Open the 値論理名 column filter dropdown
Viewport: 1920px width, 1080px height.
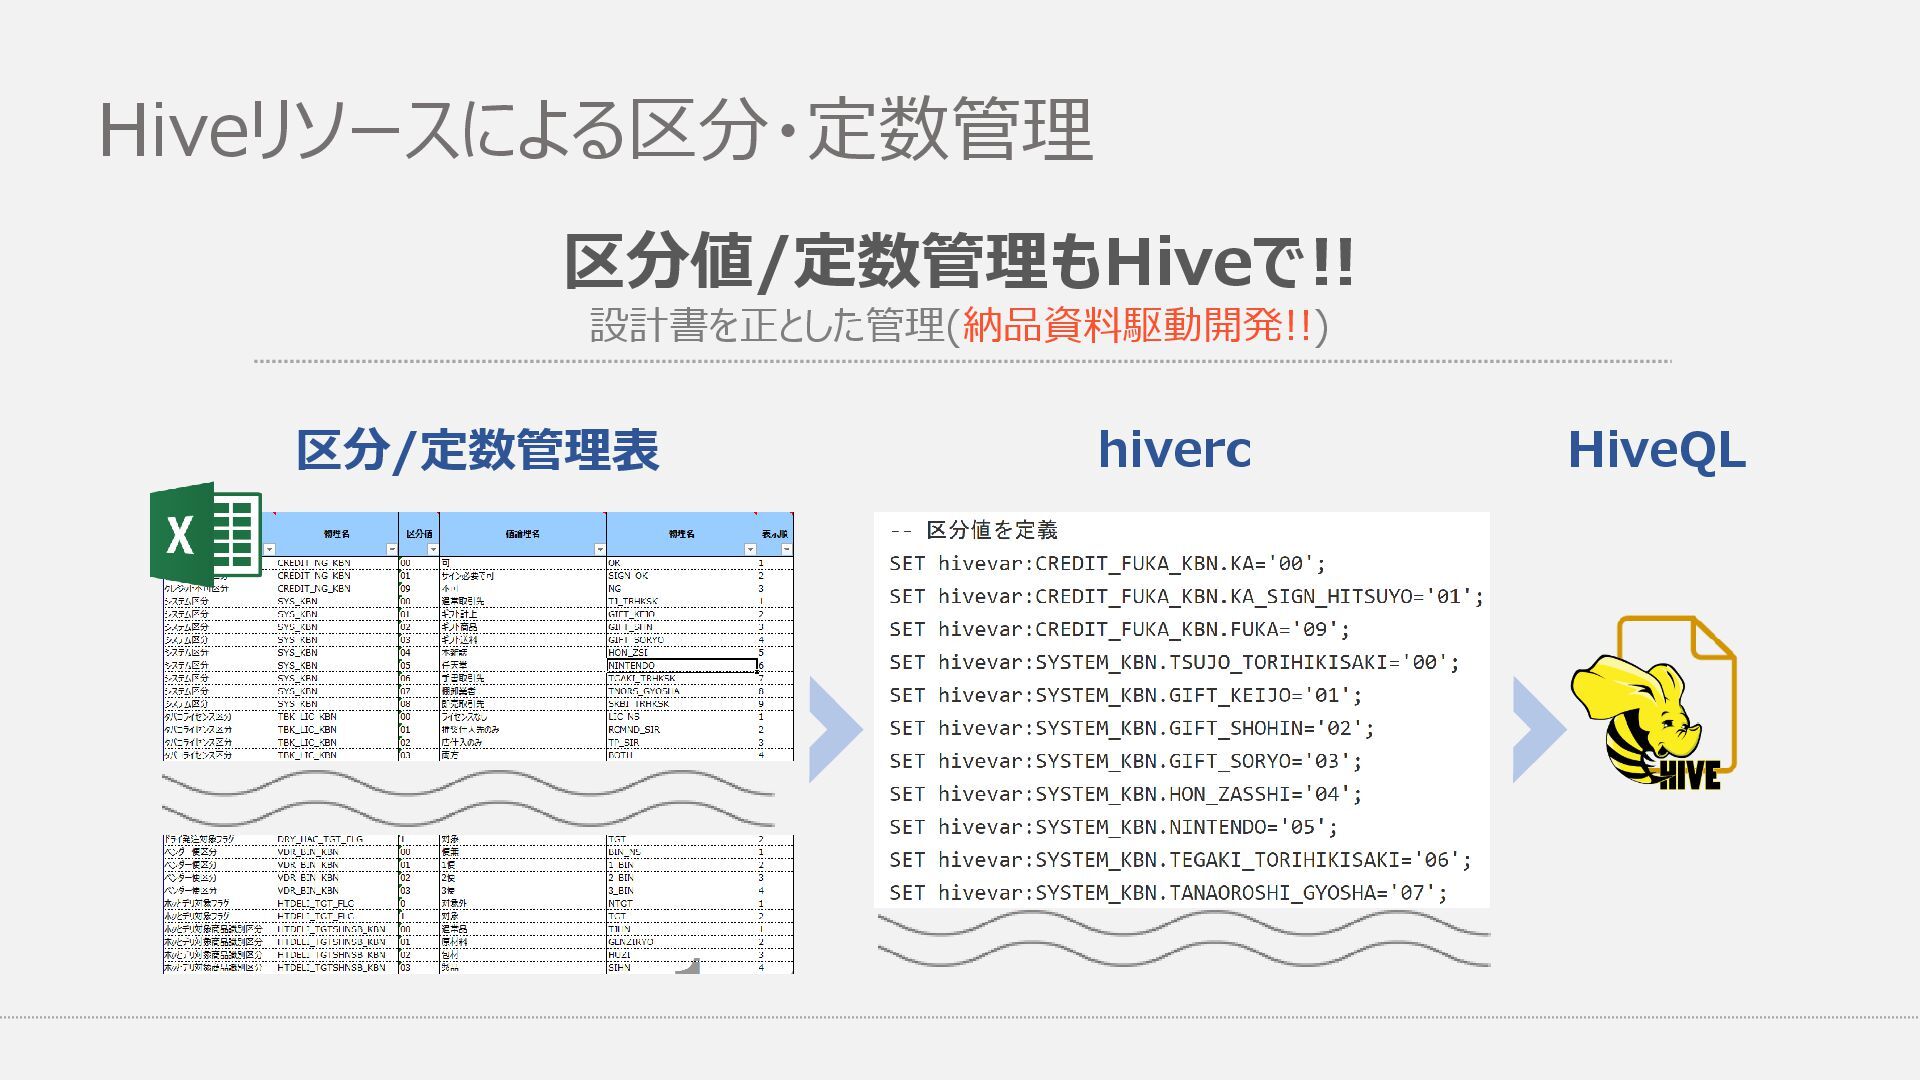coord(599,549)
